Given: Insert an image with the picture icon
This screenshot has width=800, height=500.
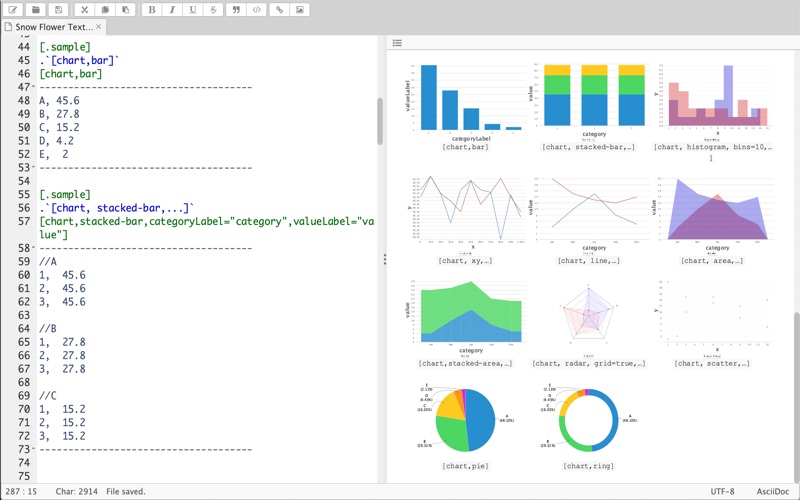Looking at the screenshot, I should click(299, 9).
